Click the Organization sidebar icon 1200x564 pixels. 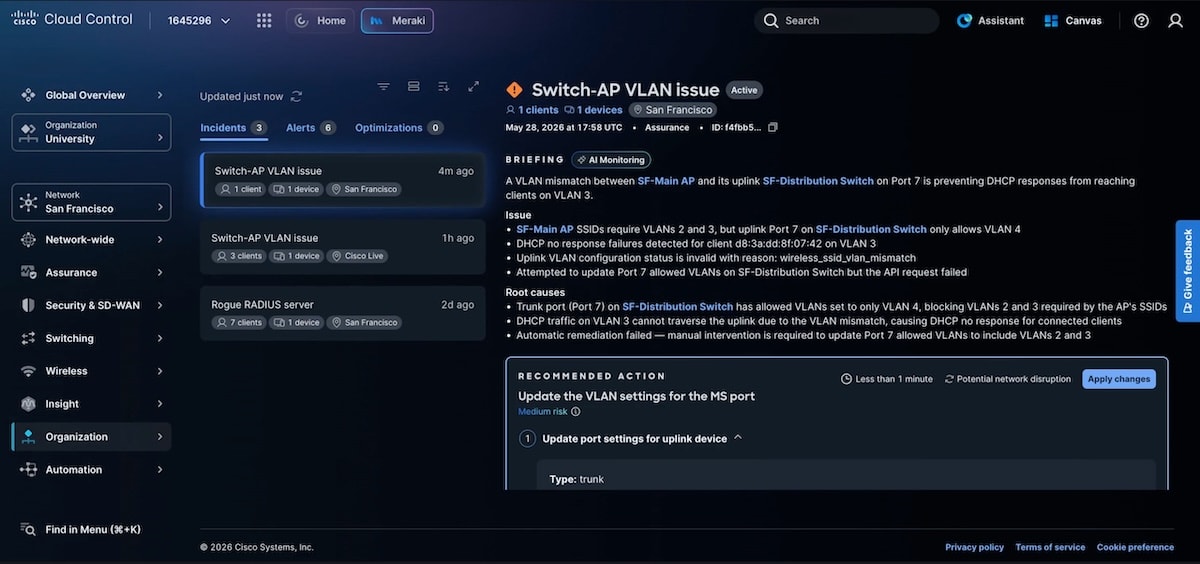pos(28,437)
